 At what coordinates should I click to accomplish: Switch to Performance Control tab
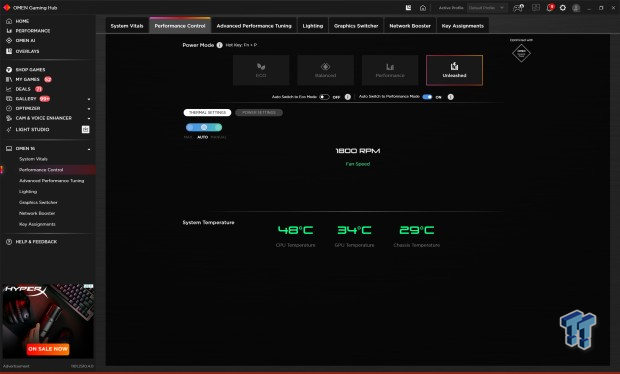pos(180,26)
